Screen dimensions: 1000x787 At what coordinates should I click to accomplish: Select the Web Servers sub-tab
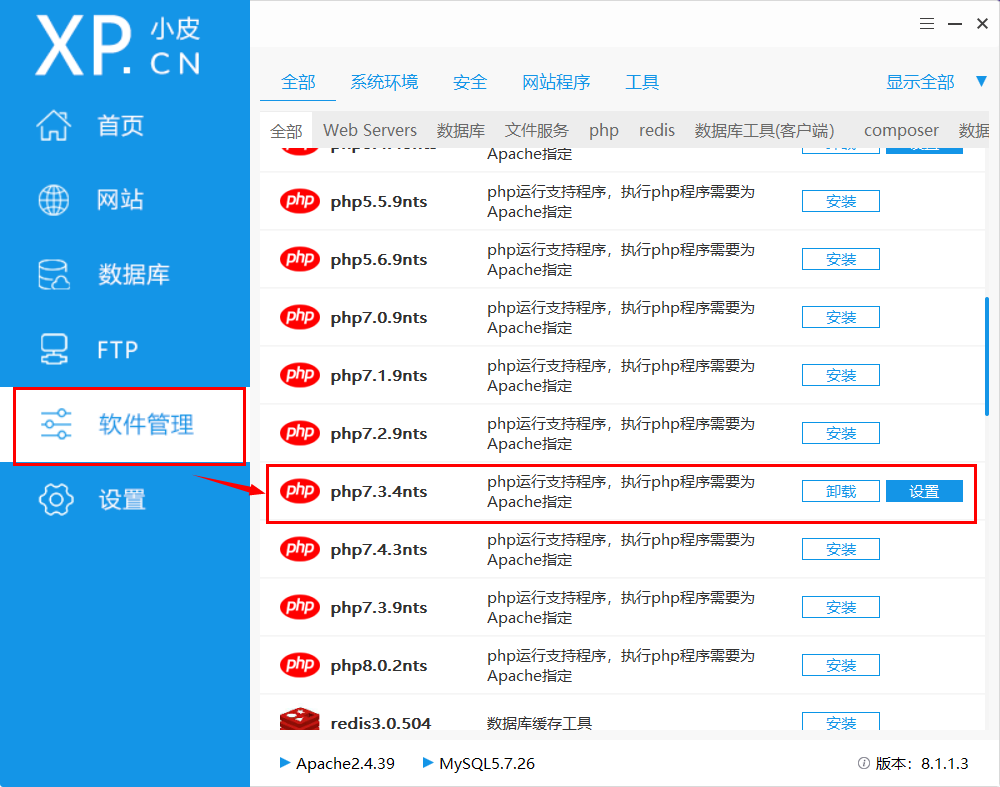tap(370, 130)
